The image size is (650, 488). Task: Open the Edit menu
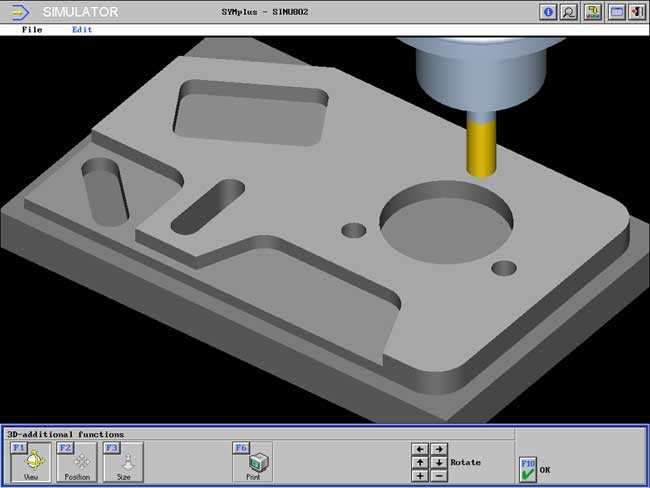82,30
